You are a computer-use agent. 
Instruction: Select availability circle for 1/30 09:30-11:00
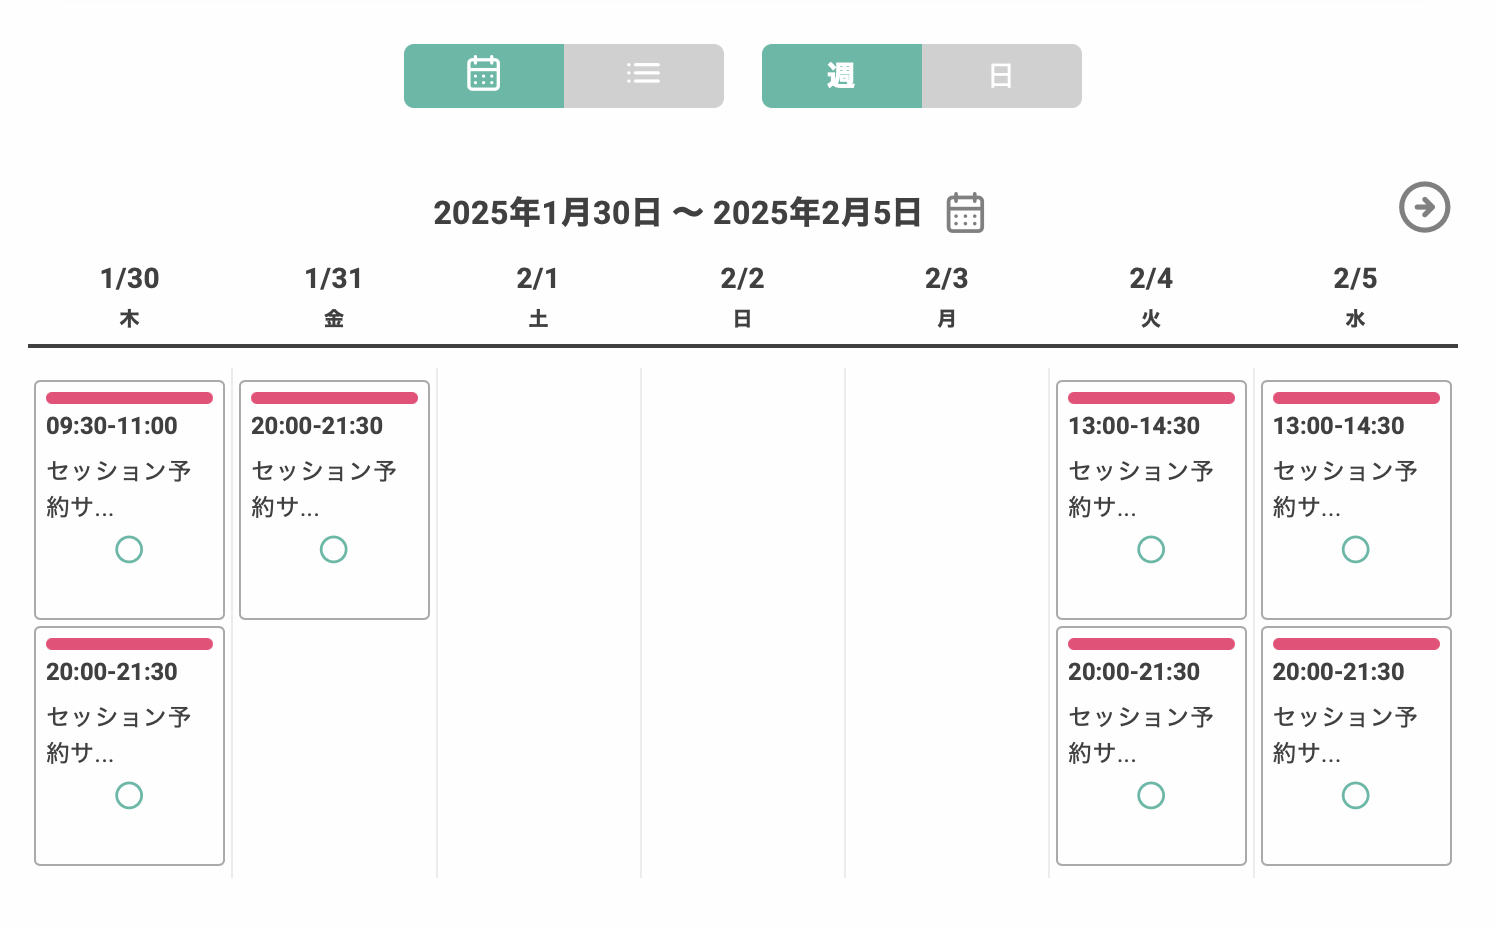pos(129,549)
